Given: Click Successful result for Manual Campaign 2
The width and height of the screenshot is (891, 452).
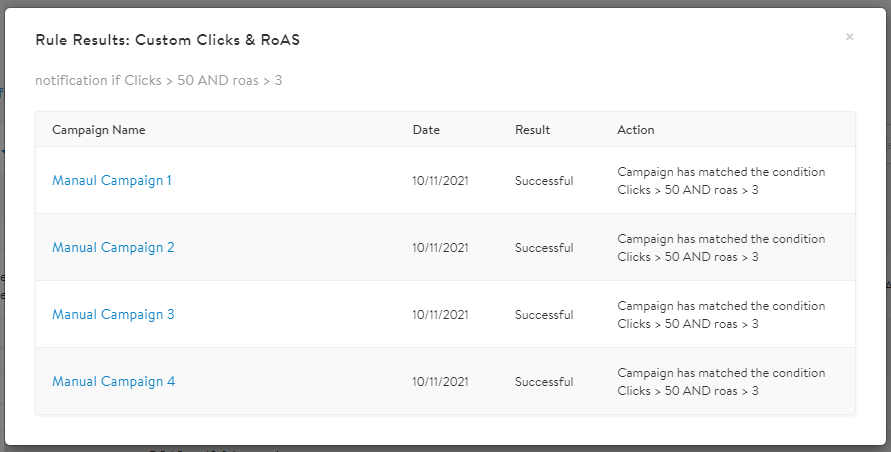Looking at the screenshot, I should 544,248.
